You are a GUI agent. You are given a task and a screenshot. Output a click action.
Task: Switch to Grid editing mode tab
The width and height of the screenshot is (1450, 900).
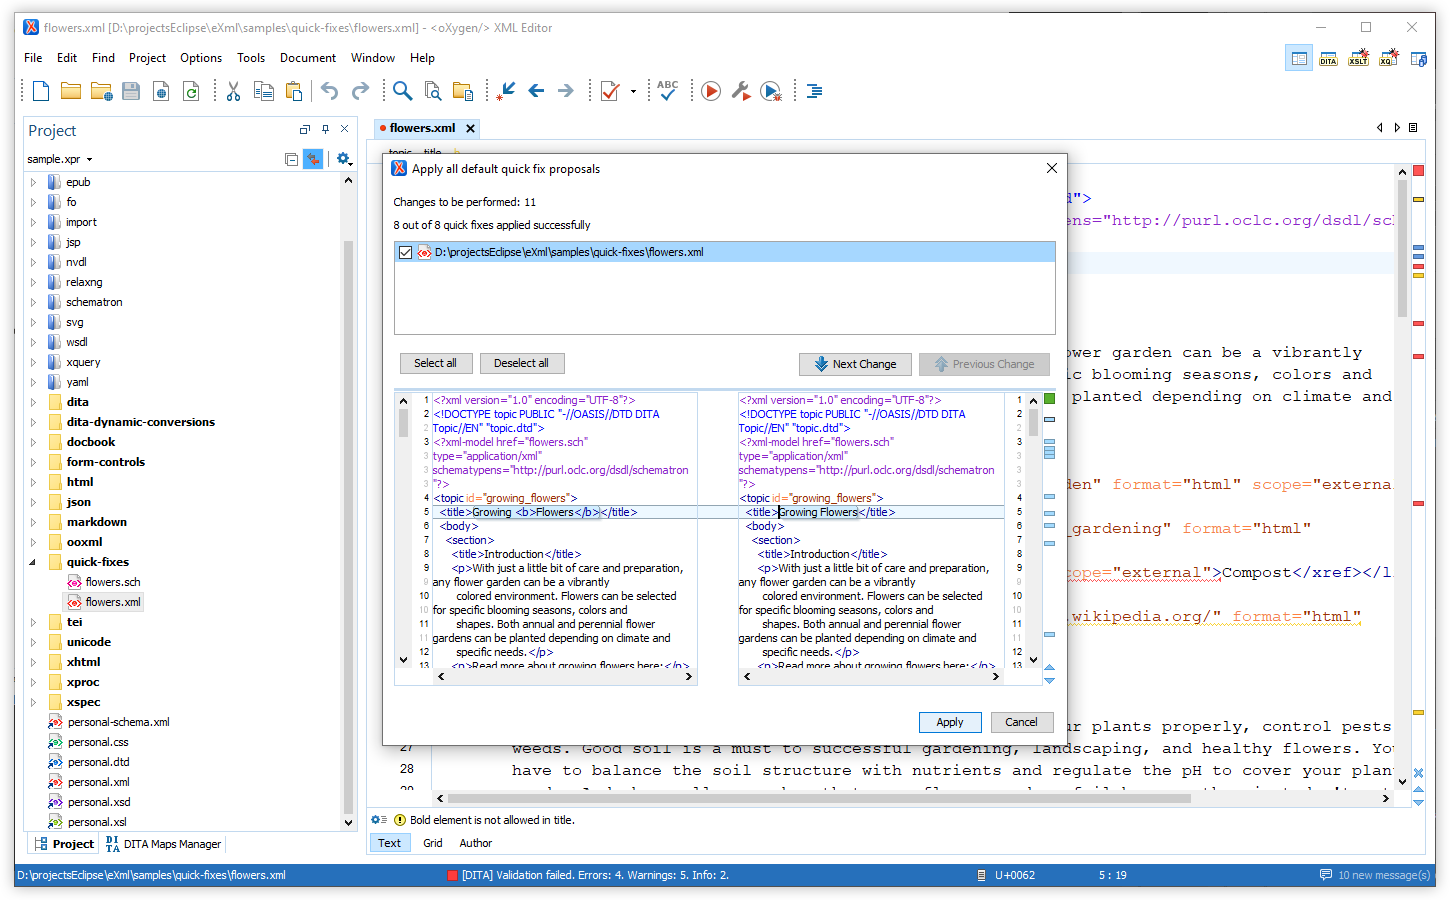[433, 843]
